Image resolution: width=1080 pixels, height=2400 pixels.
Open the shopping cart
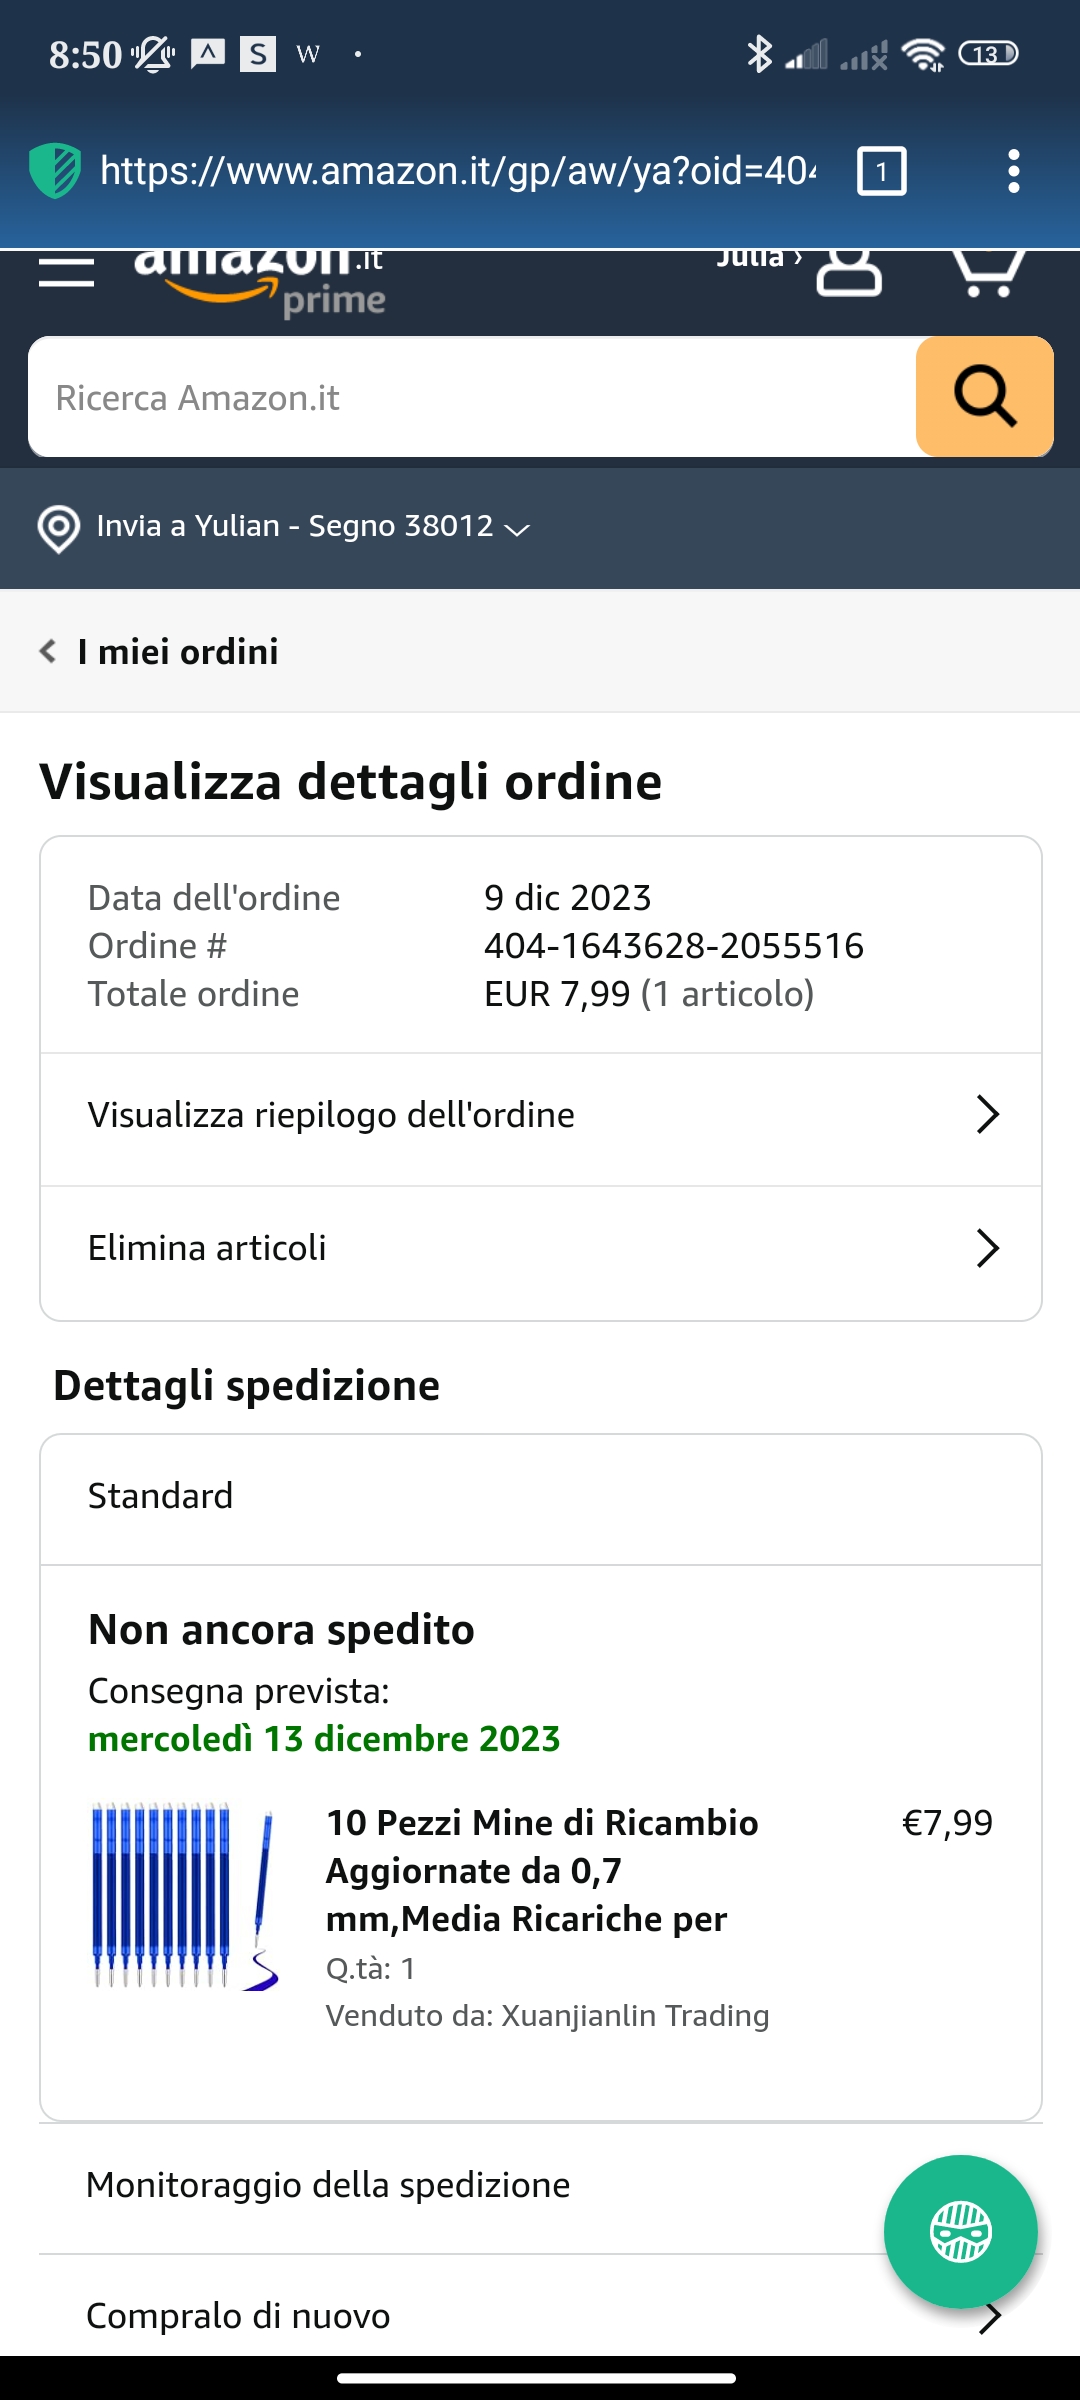[988, 274]
